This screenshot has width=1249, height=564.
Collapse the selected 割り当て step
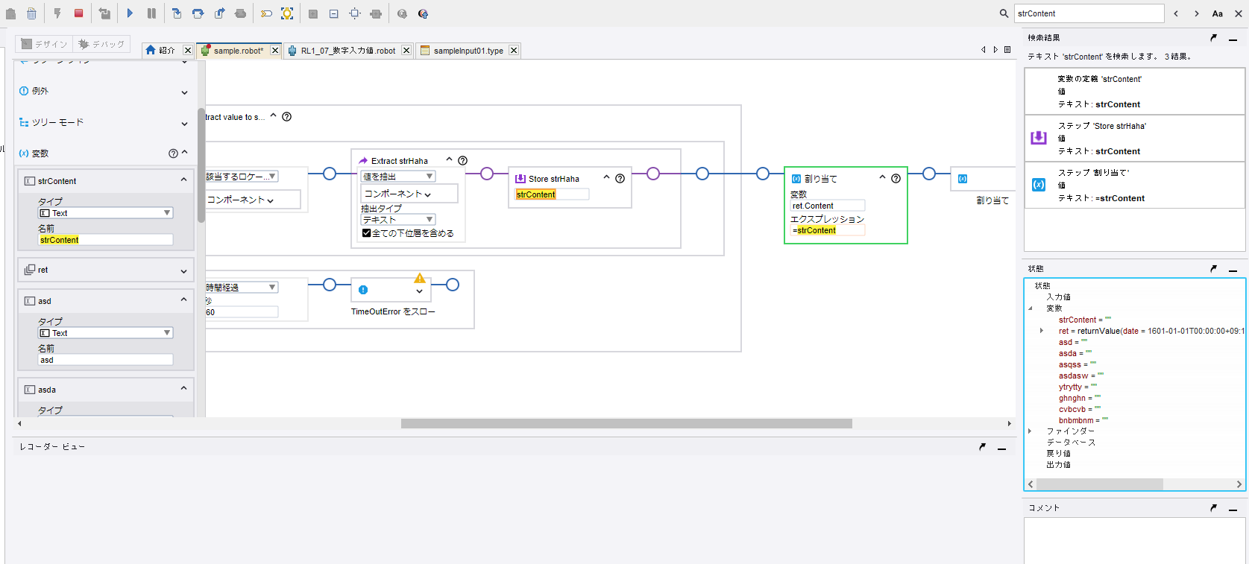point(882,178)
